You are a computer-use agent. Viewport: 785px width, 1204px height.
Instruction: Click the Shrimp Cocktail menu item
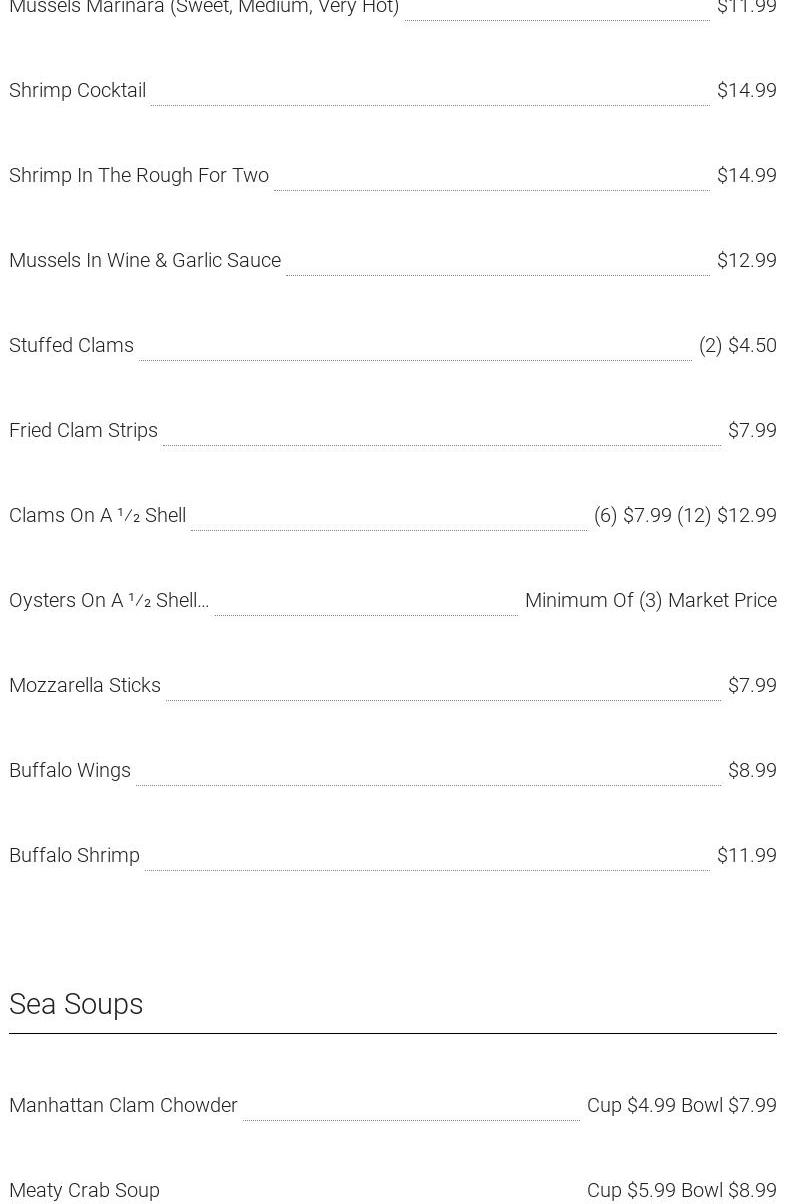tap(78, 90)
